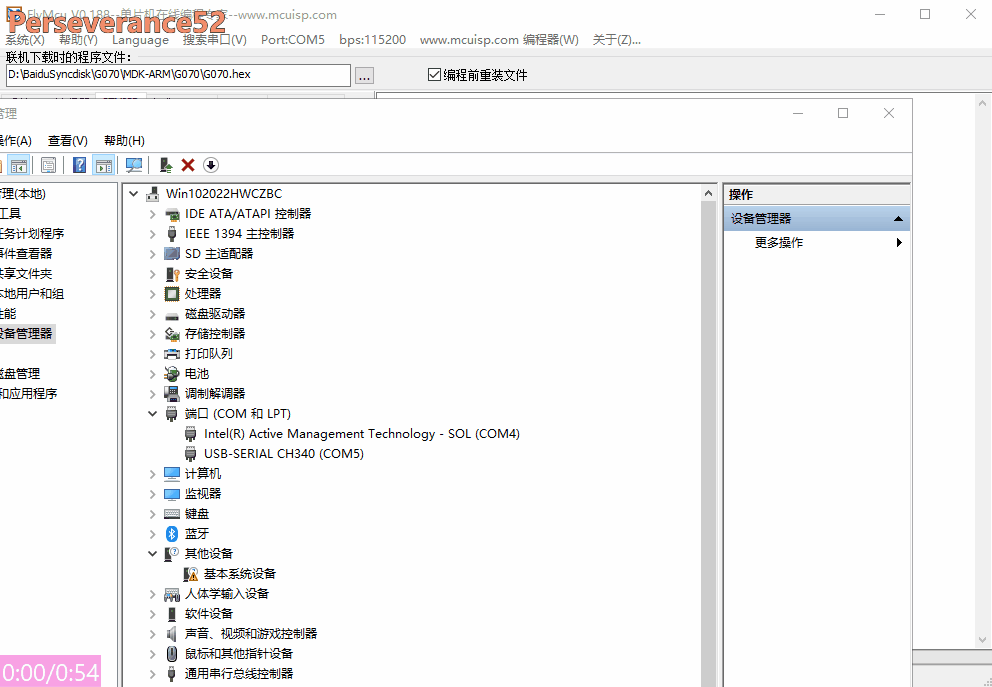
Task: Select USB-SERIAL CH340 (COM5) device entry
Action: point(283,454)
